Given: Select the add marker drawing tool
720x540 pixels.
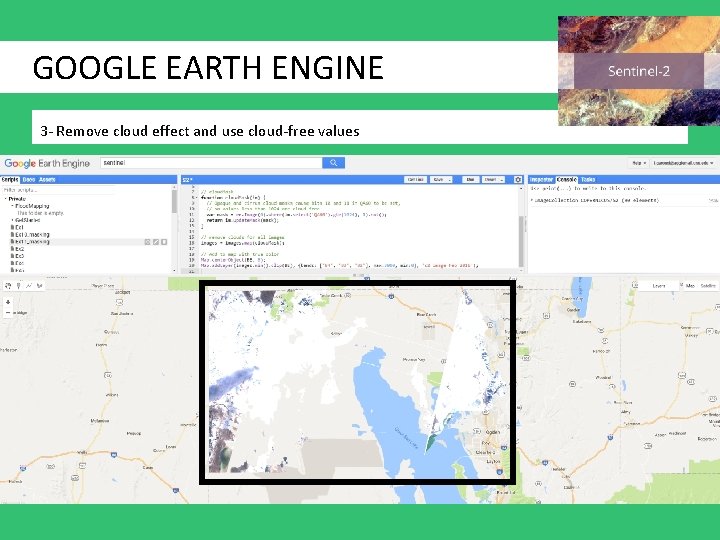Looking at the screenshot, I should (18, 286).
